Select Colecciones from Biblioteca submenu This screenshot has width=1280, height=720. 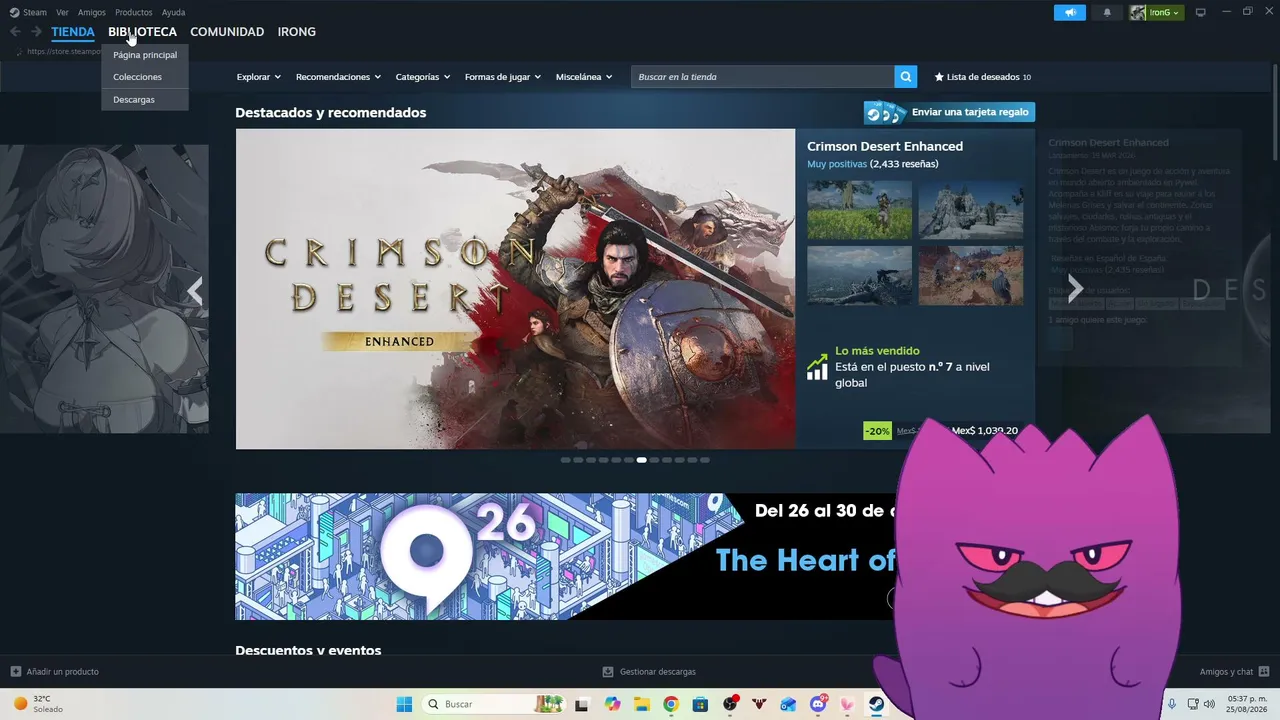pos(145,77)
